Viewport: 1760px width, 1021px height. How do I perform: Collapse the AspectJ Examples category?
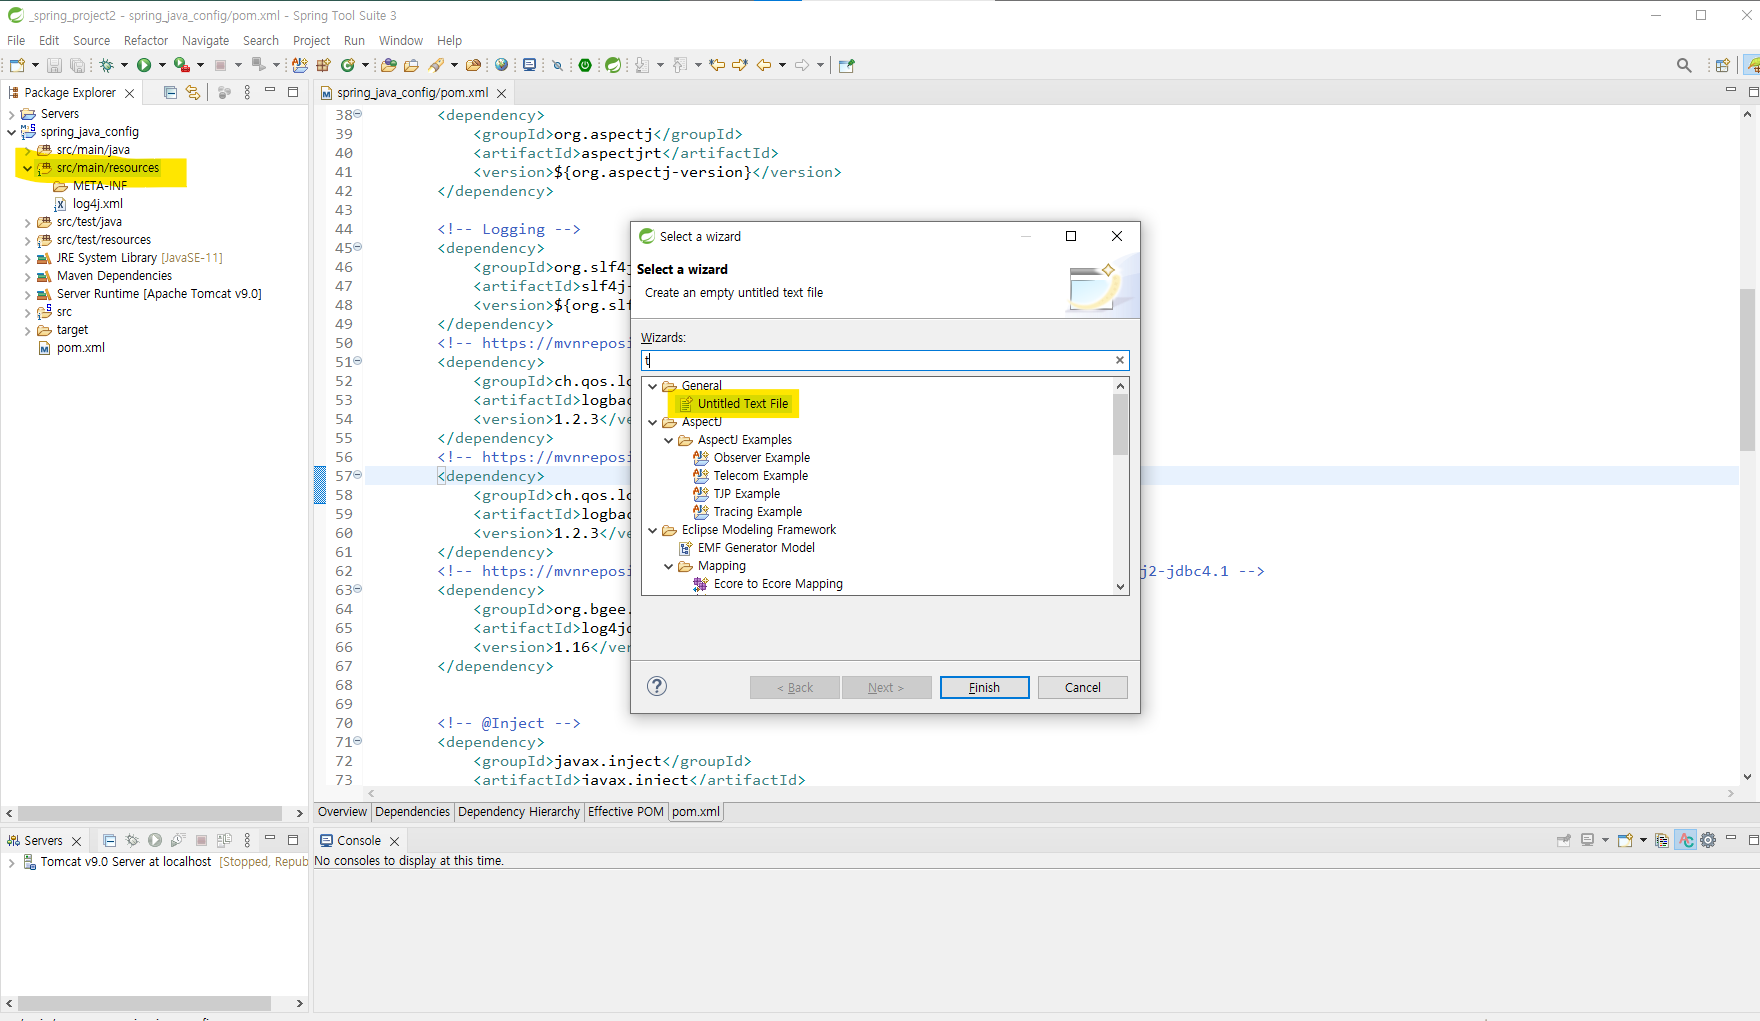pos(669,440)
